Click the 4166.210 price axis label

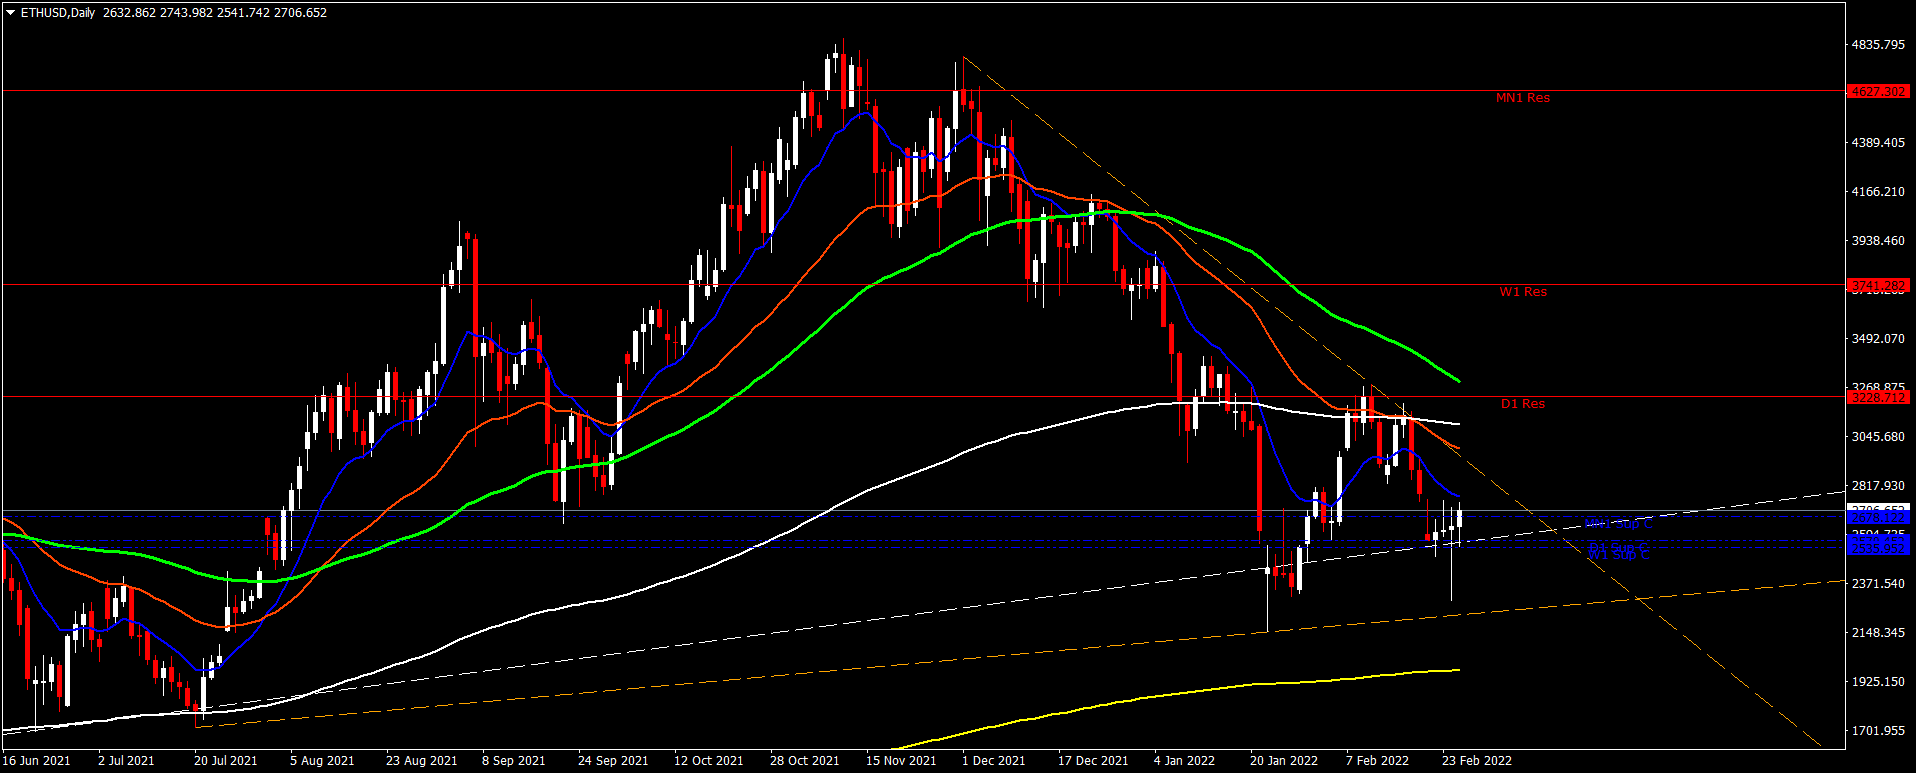tap(1878, 192)
